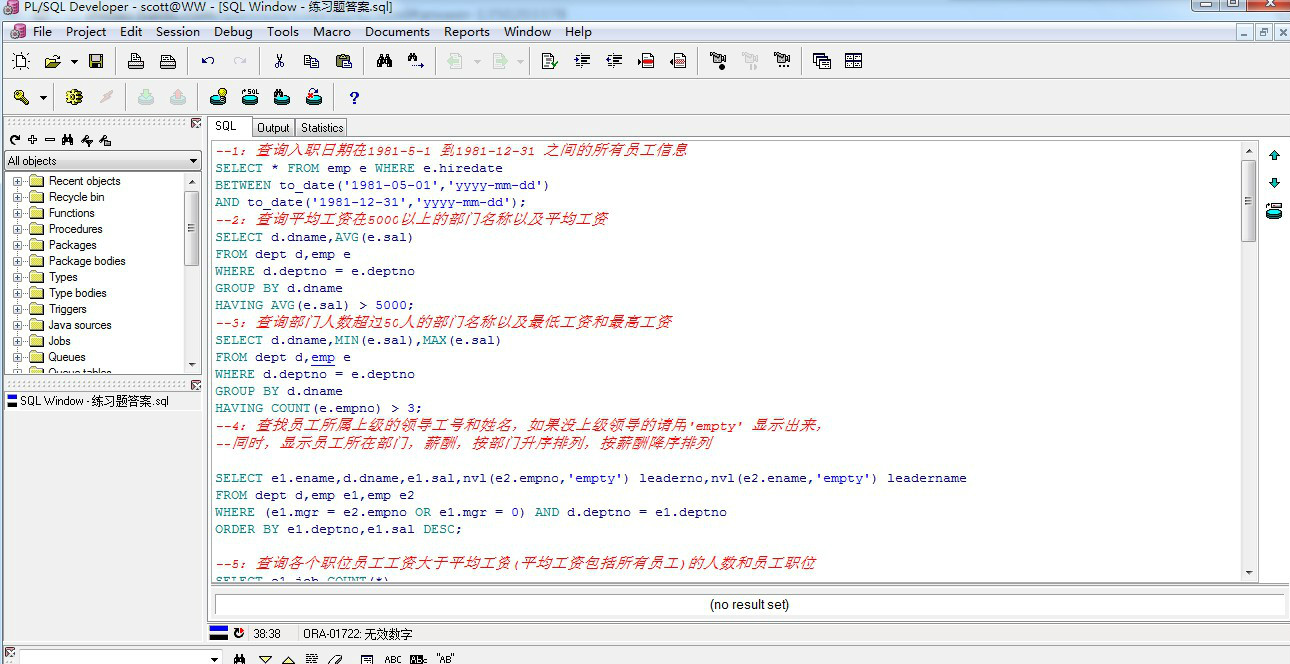The height and width of the screenshot is (664, 1290).
Task: Expand the Procedures folder node
Action: (x=17, y=229)
